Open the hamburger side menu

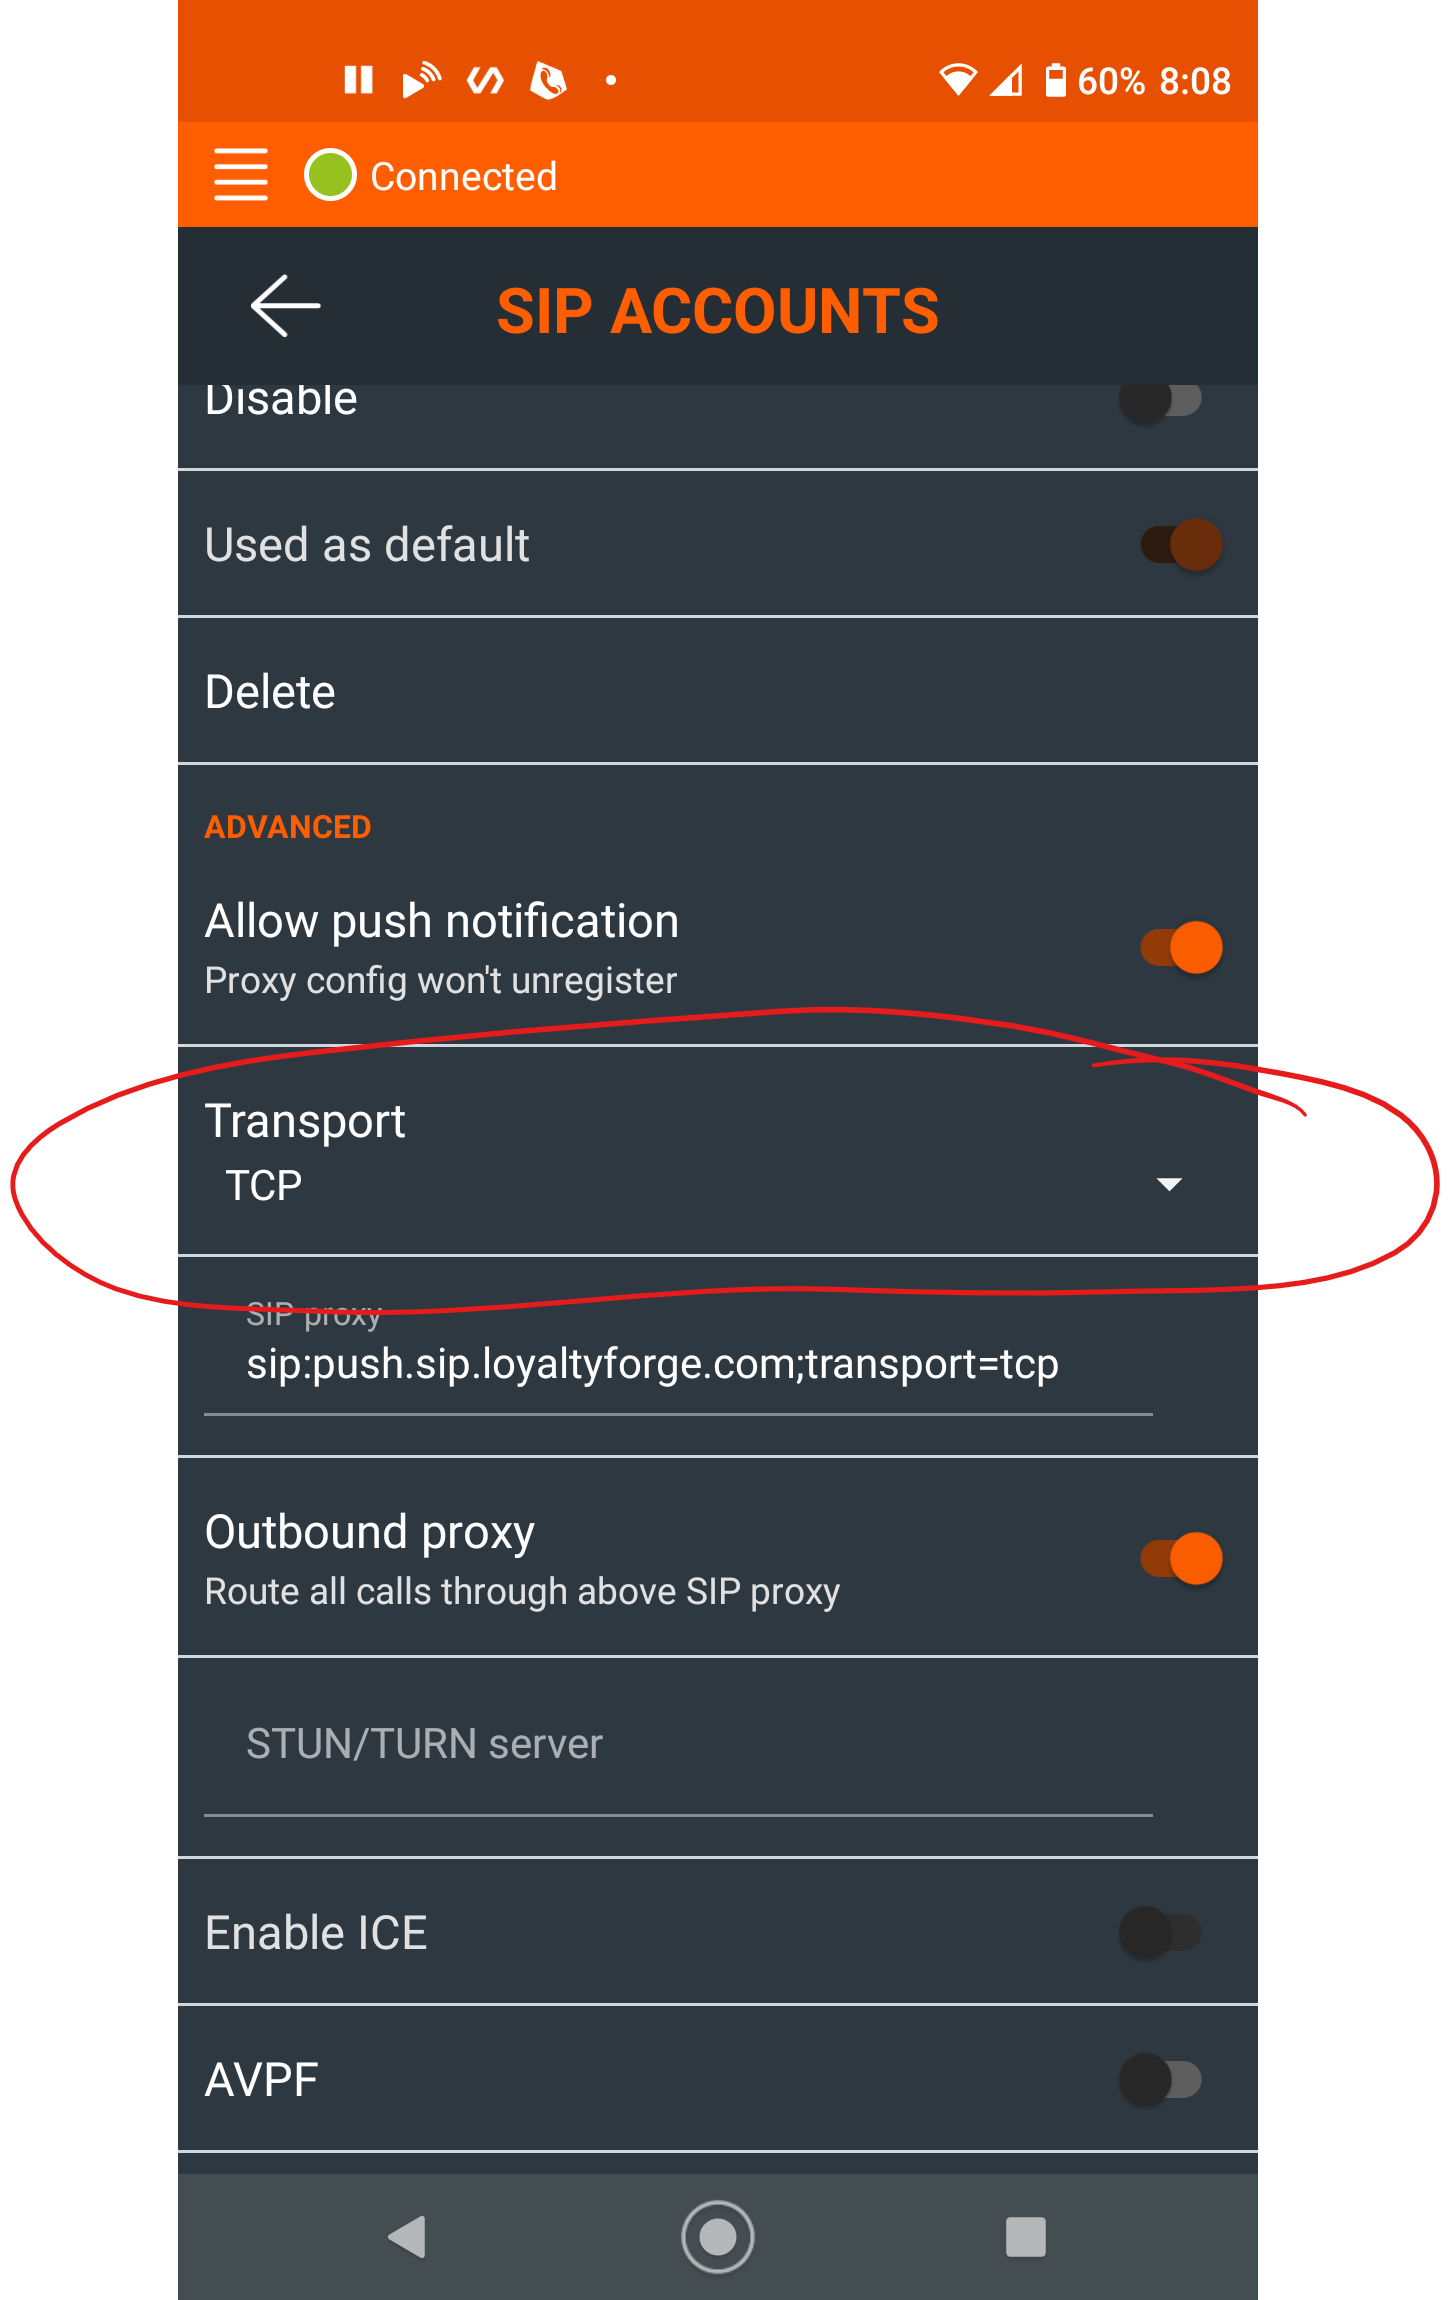point(241,175)
